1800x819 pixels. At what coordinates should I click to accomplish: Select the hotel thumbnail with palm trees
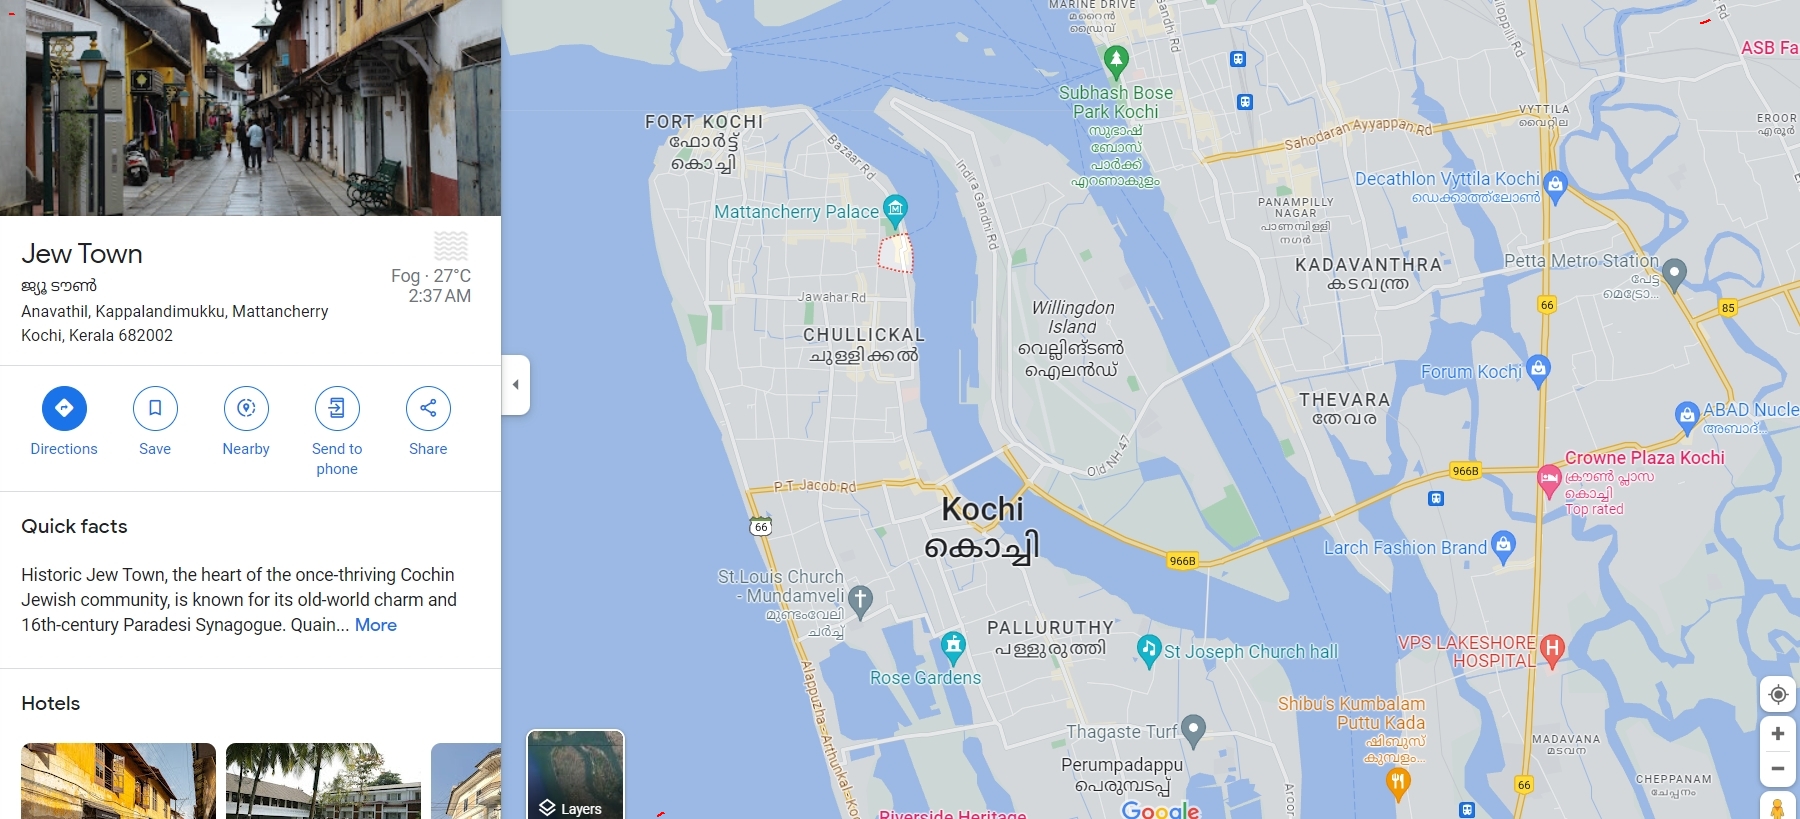click(x=323, y=781)
